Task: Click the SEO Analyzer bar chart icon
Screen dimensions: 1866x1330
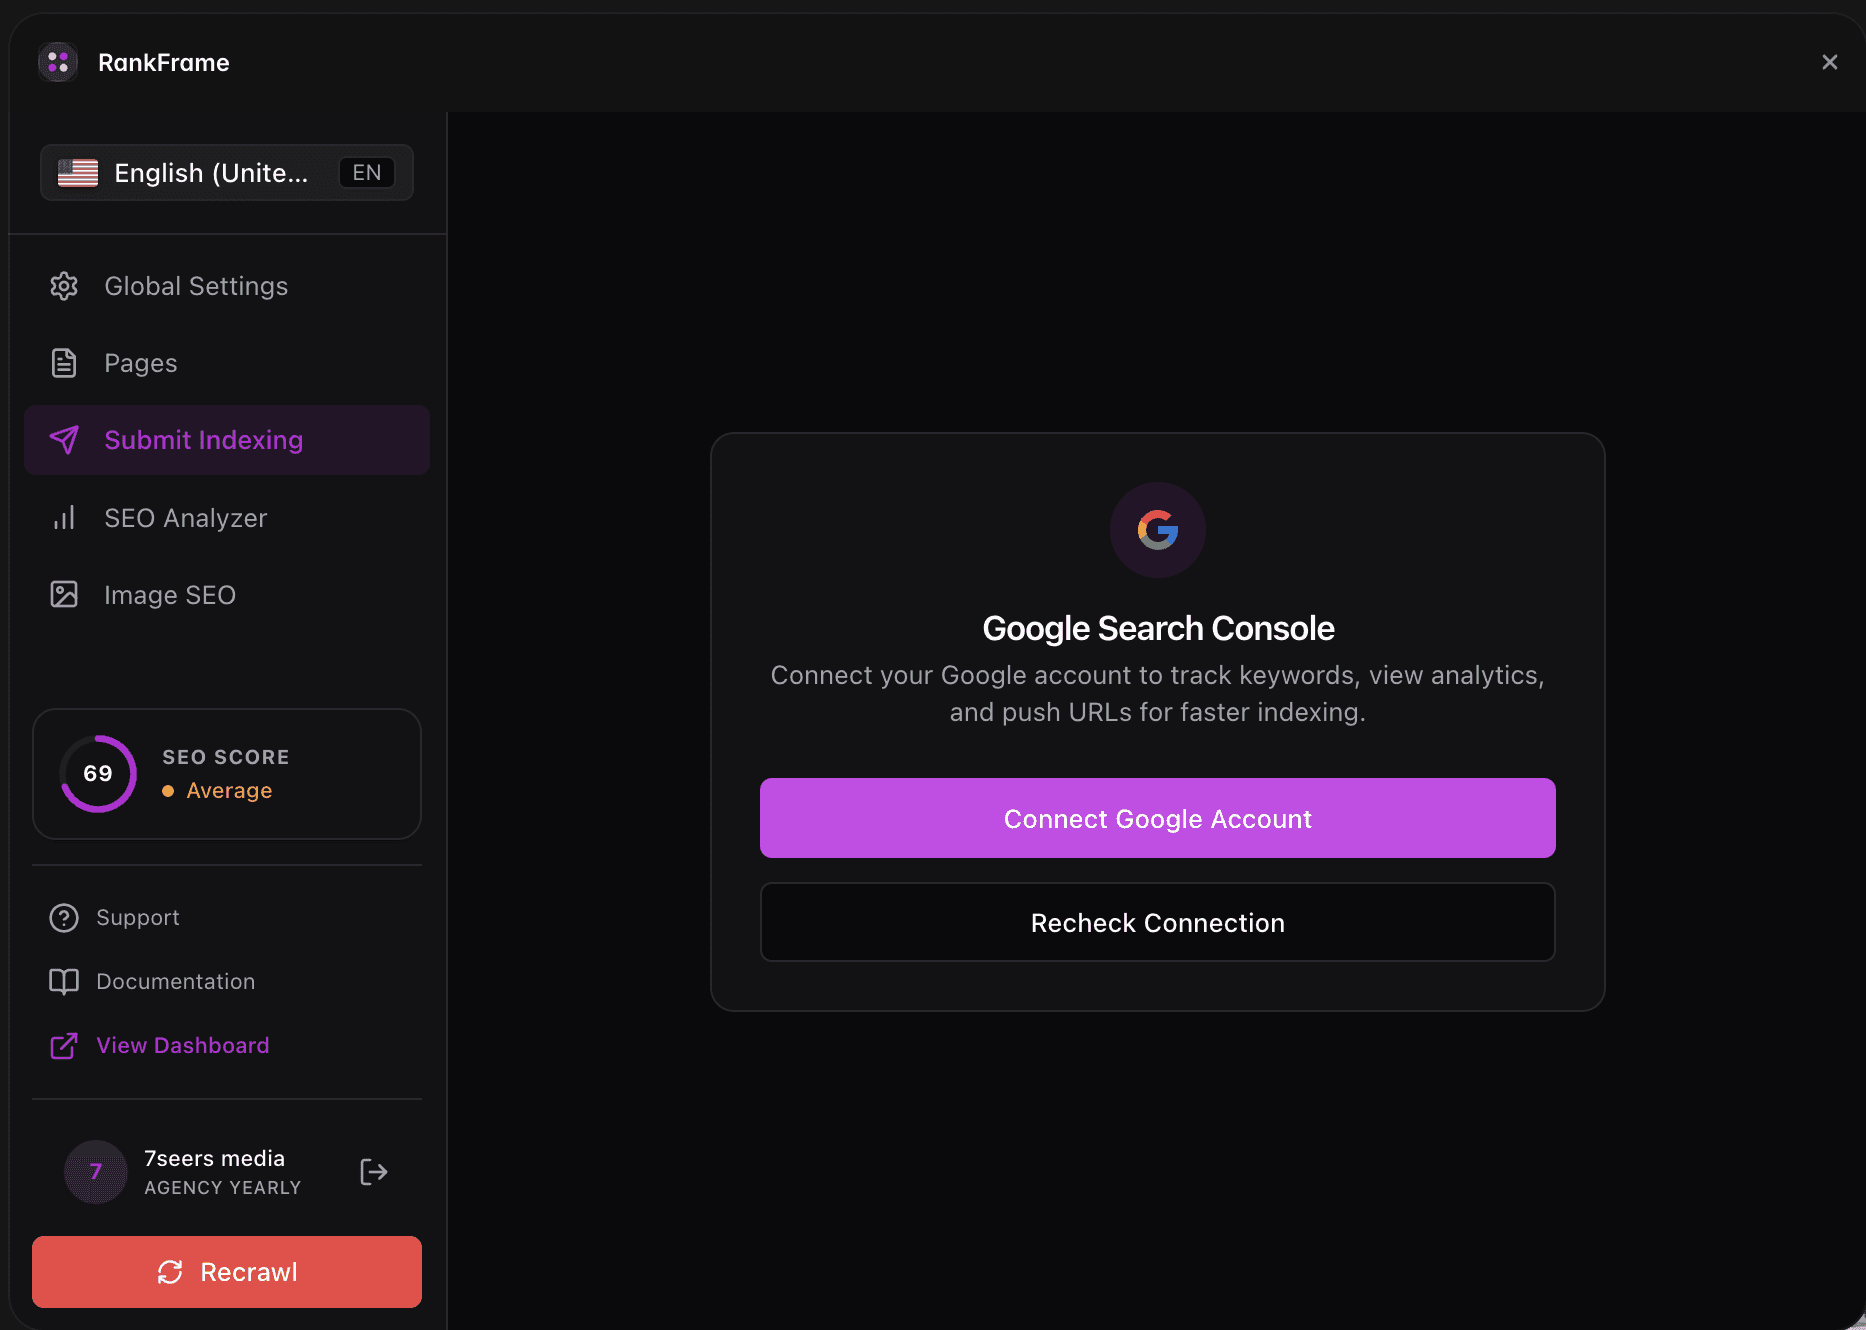Action: [64, 518]
